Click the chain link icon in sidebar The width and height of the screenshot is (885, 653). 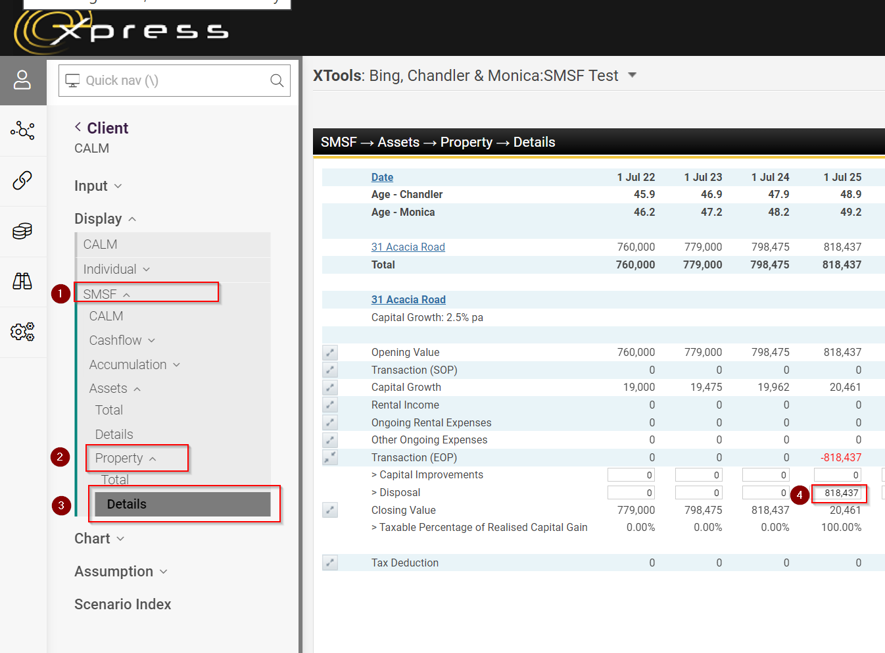pyautogui.click(x=22, y=180)
